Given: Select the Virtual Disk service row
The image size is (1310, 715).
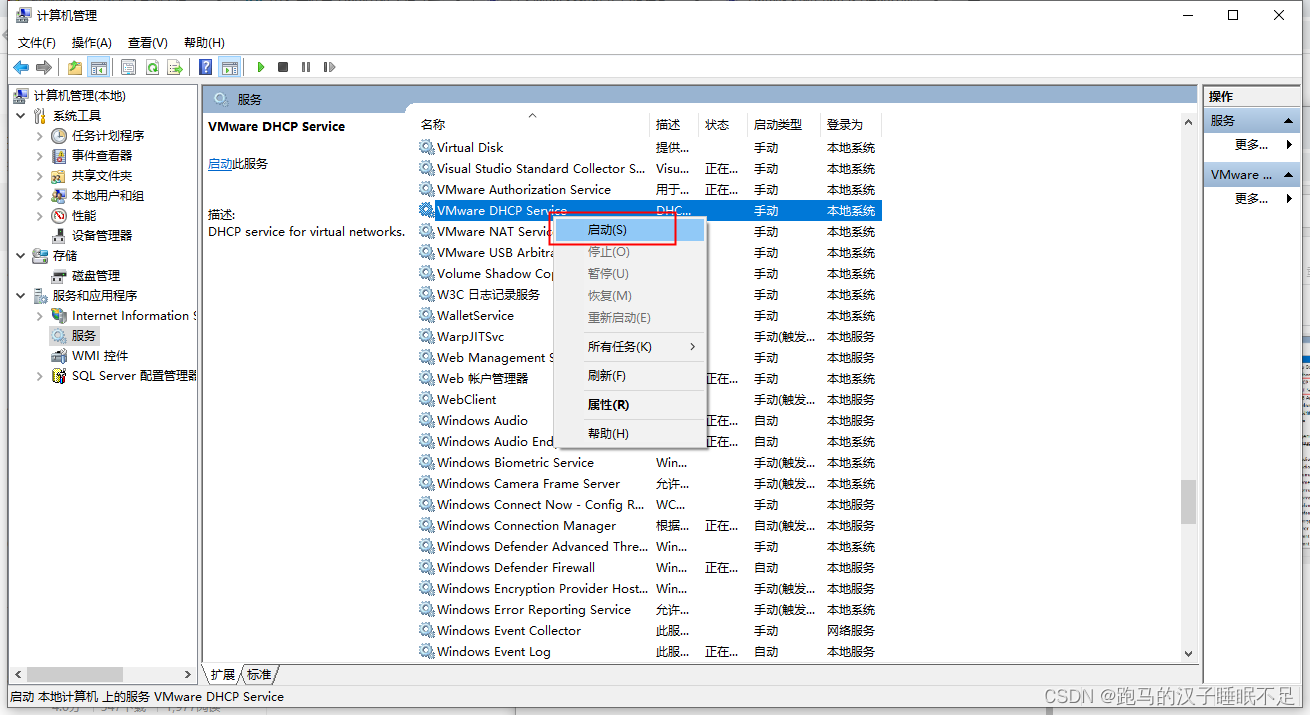Looking at the screenshot, I should [648, 148].
